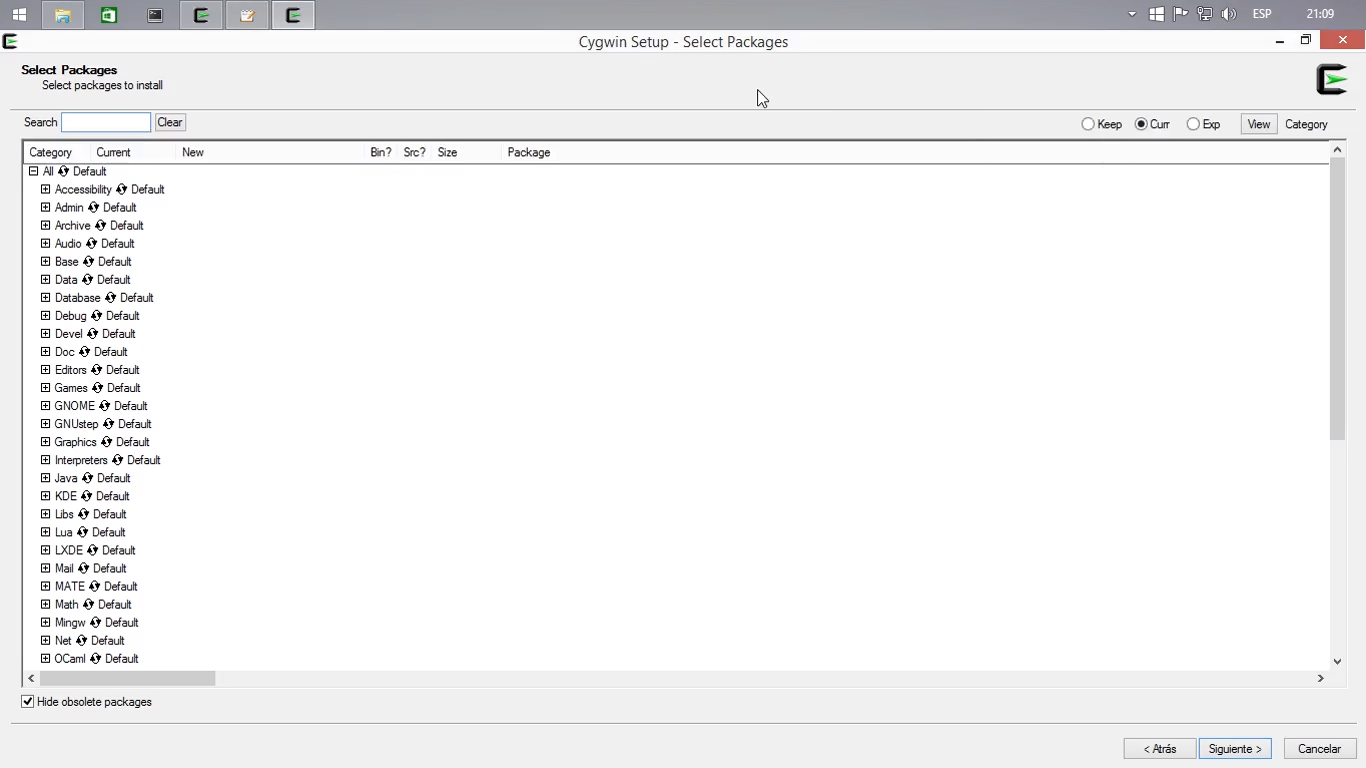Image resolution: width=1366 pixels, height=768 pixels.
Task: Click inside the Search text field
Action: coord(105,121)
